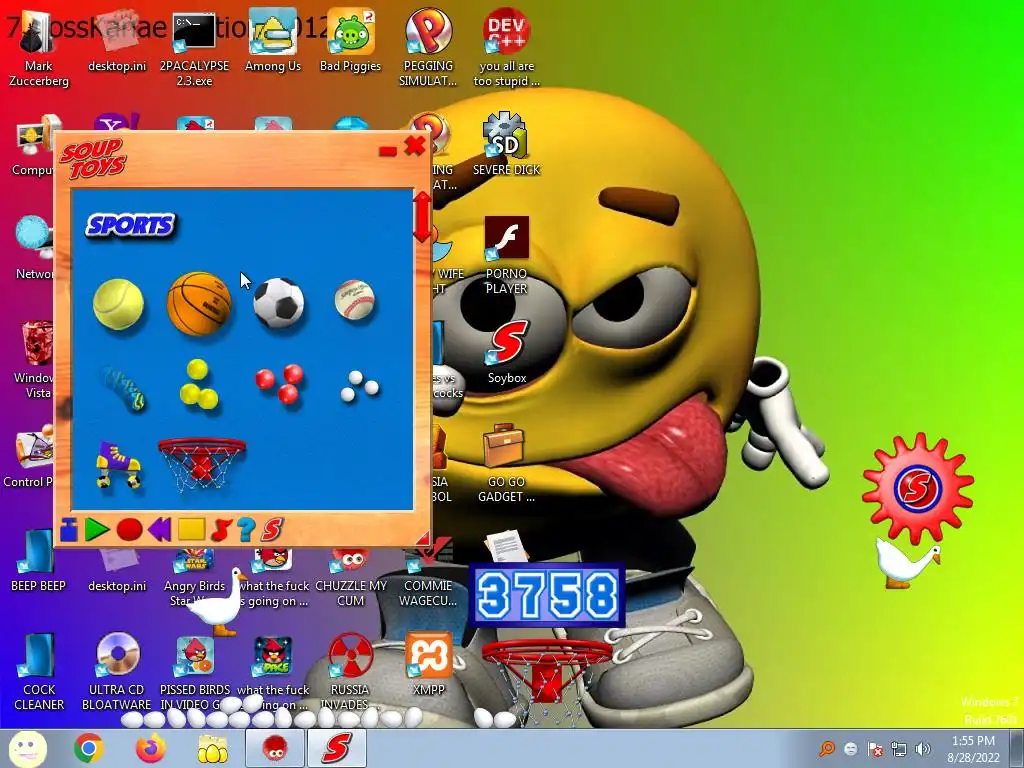This screenshot has height=768, width=1024.
Task: Click the red resize corner of Soup Toys
Action: tap(424, 539)
